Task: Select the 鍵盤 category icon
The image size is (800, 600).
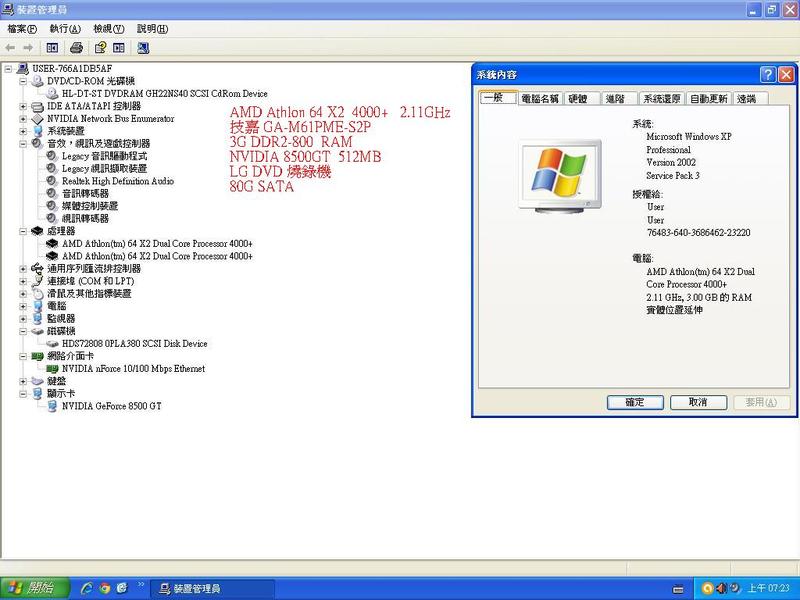Action: click(37, 381)
